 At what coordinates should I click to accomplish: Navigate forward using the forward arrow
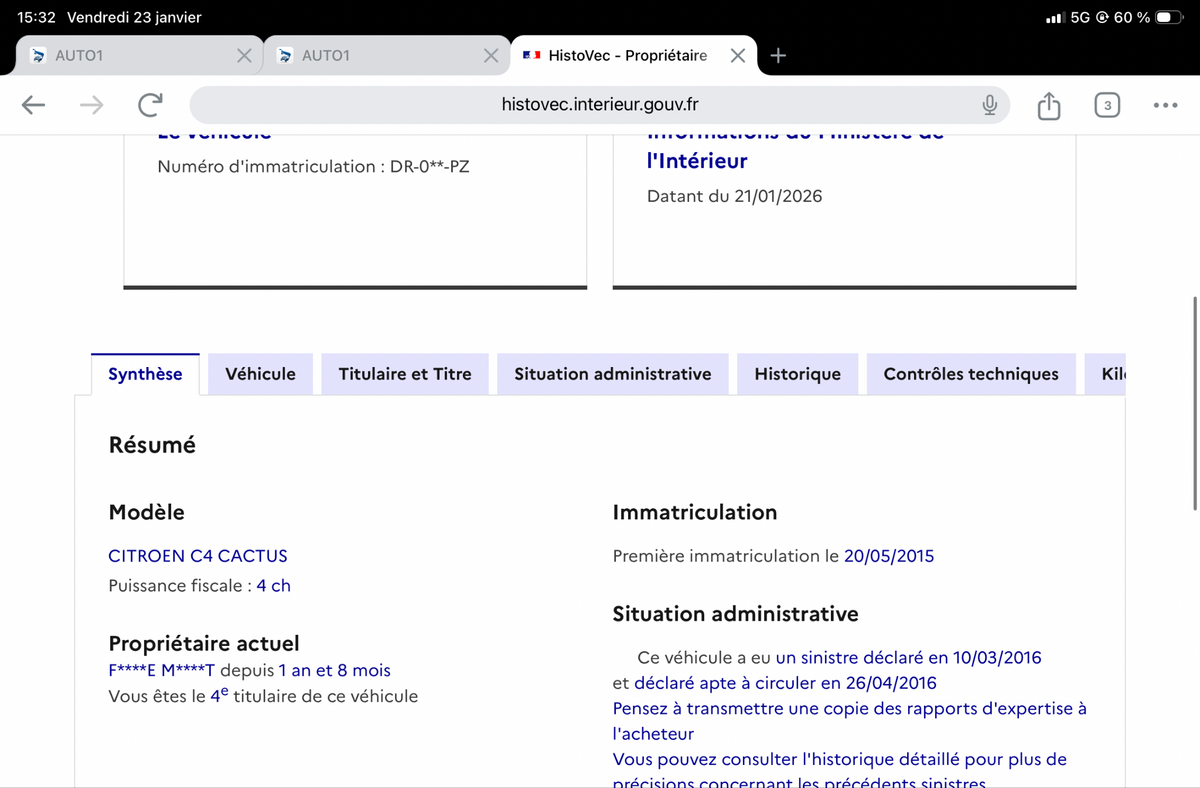tap(91, 105)
